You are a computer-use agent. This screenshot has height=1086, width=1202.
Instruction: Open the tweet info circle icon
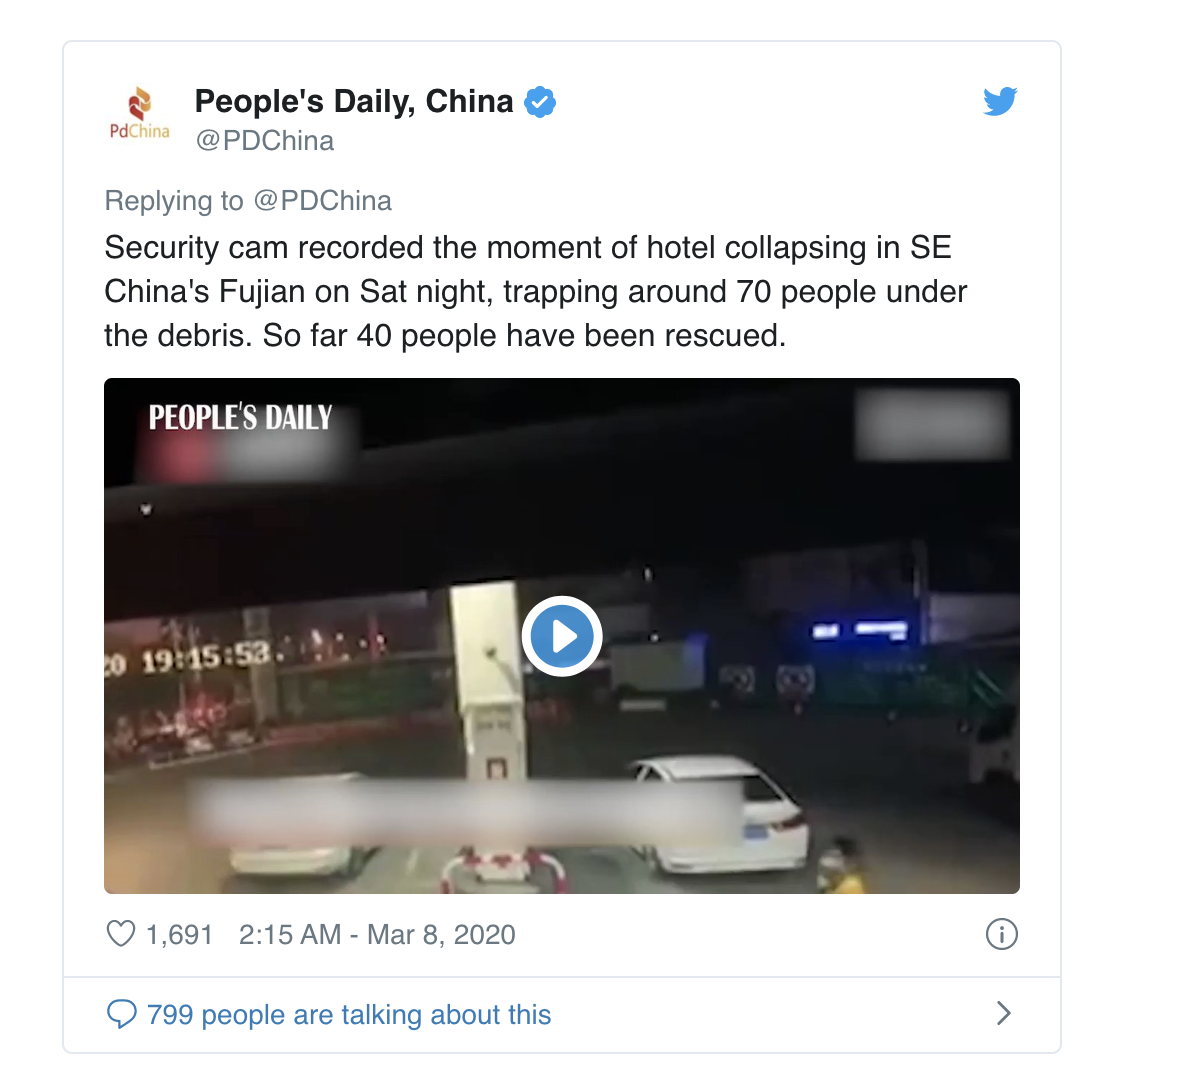coord(1001,934)
